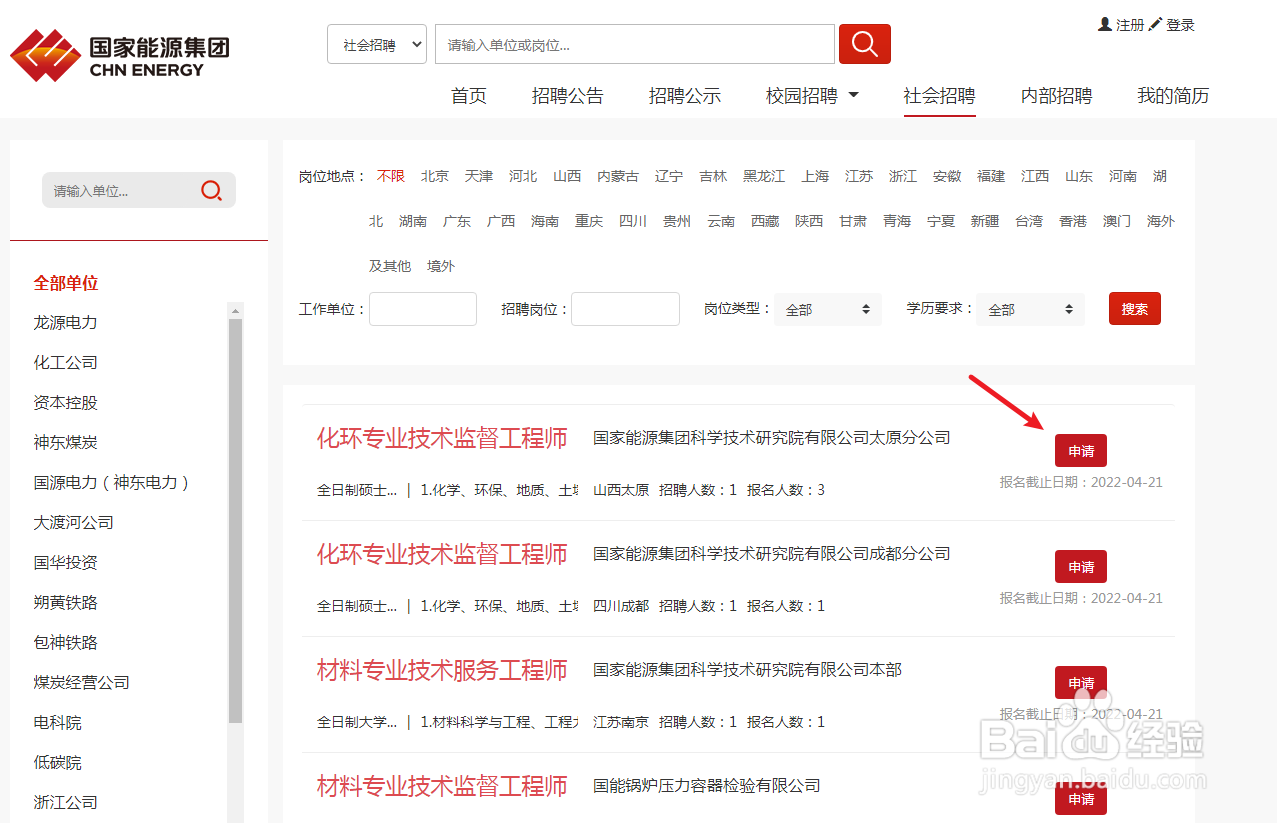Select 不限 location filter option
The image size is (1277, 823).
(x=390, y=175)
